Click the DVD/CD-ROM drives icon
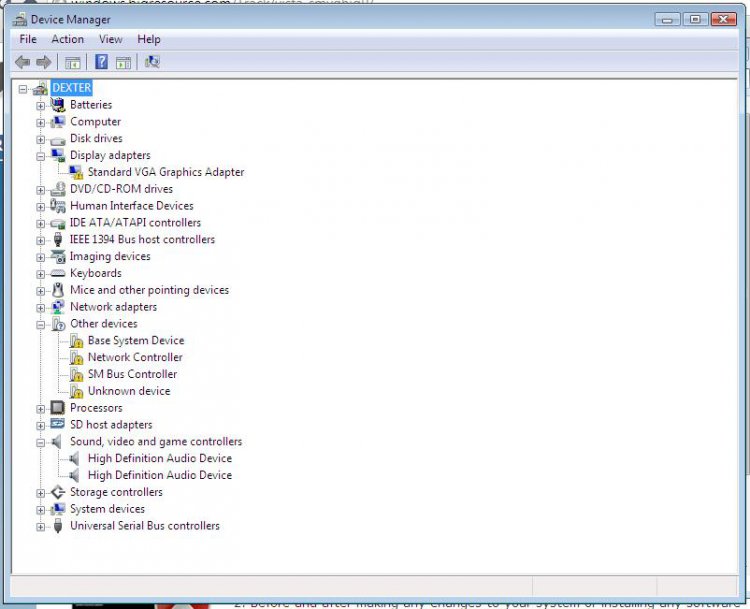Screen dimensions: 750x609 pos(58,189)
